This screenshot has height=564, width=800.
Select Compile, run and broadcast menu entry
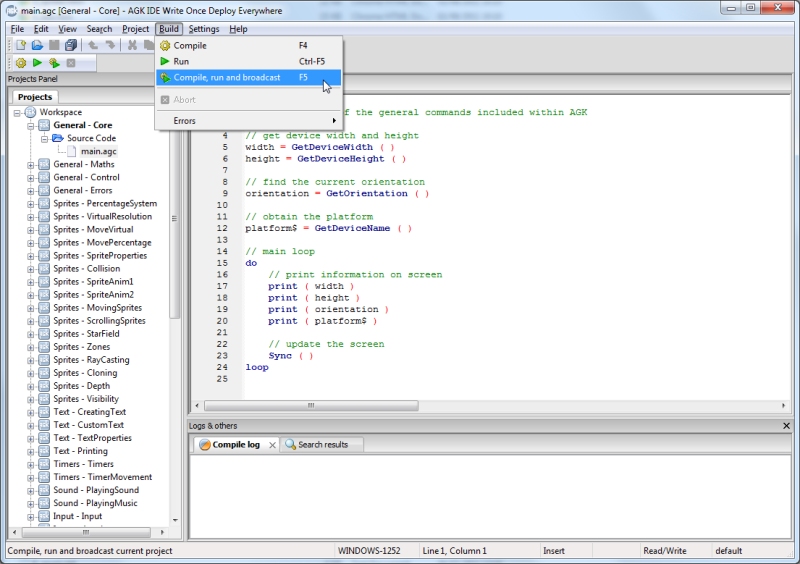[x=248, y=78]
